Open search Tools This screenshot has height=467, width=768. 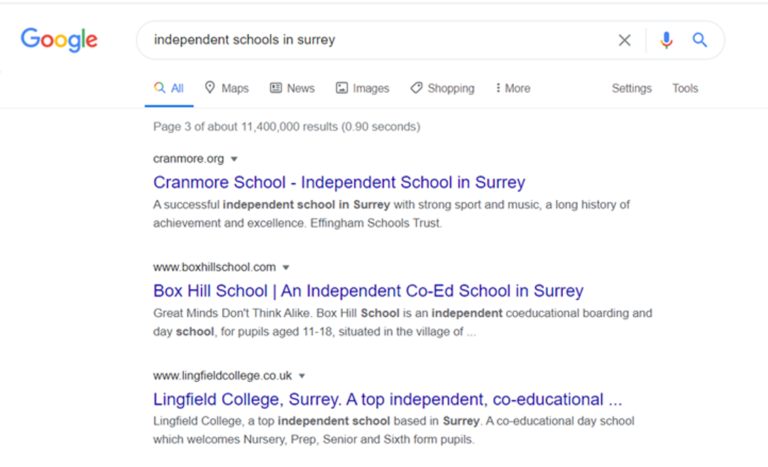click(x=685, y=88)
